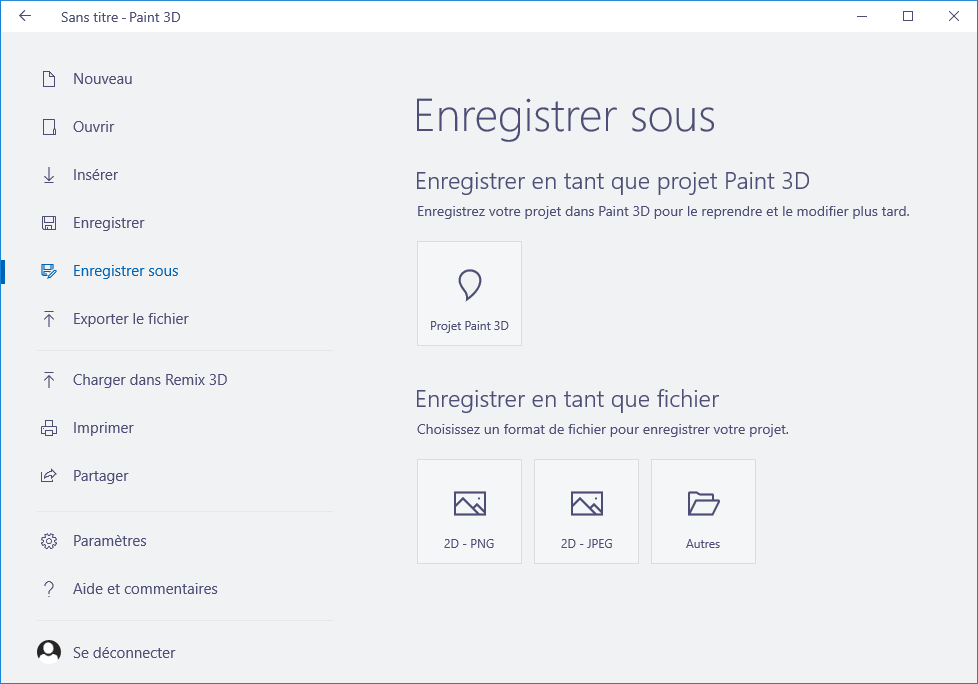Maximize the Paint 3D window

(908, 16)
